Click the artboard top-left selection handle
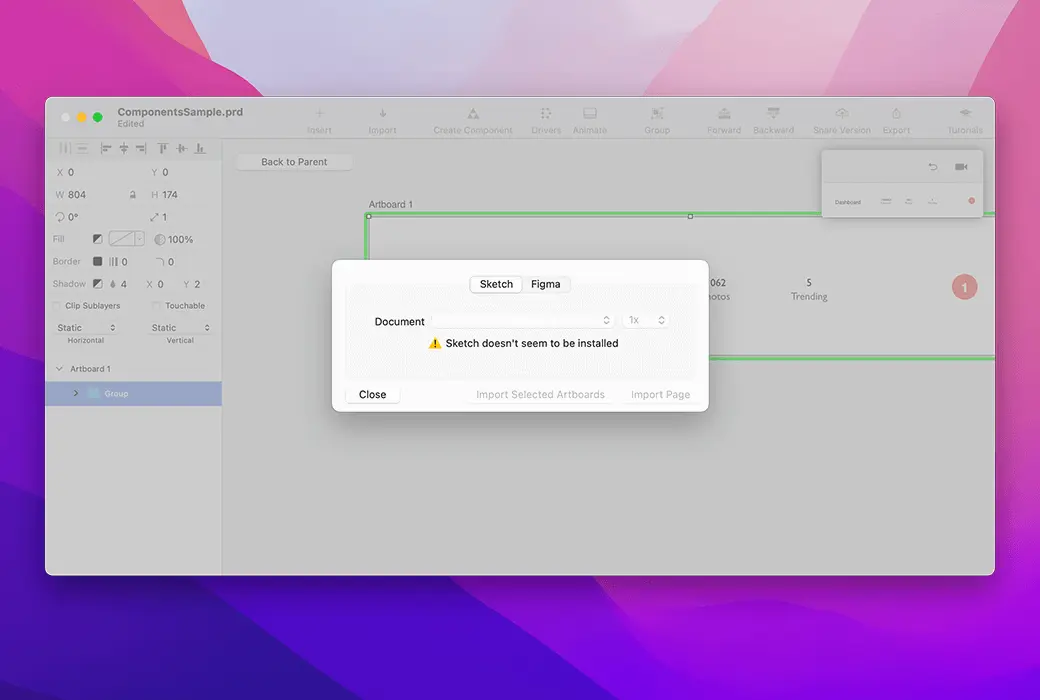 click(369, 216)
